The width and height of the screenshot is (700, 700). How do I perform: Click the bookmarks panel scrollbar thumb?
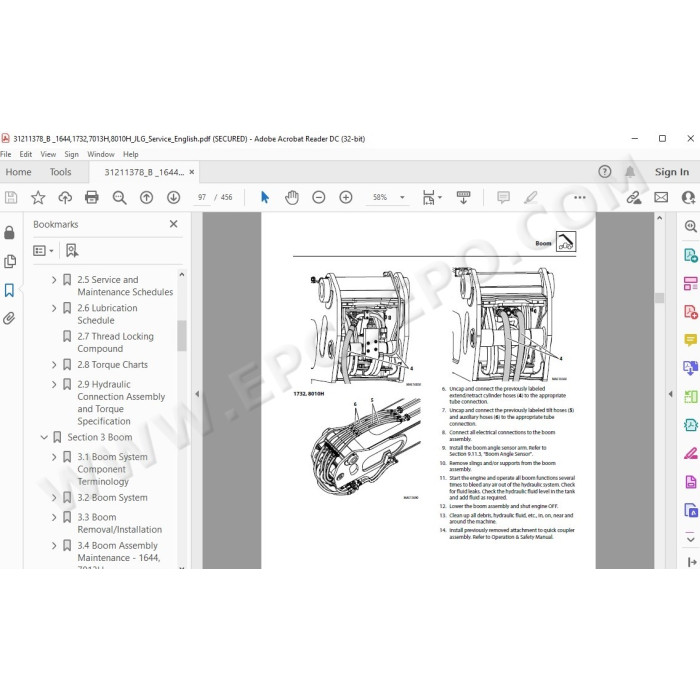[x=181, y=335]
